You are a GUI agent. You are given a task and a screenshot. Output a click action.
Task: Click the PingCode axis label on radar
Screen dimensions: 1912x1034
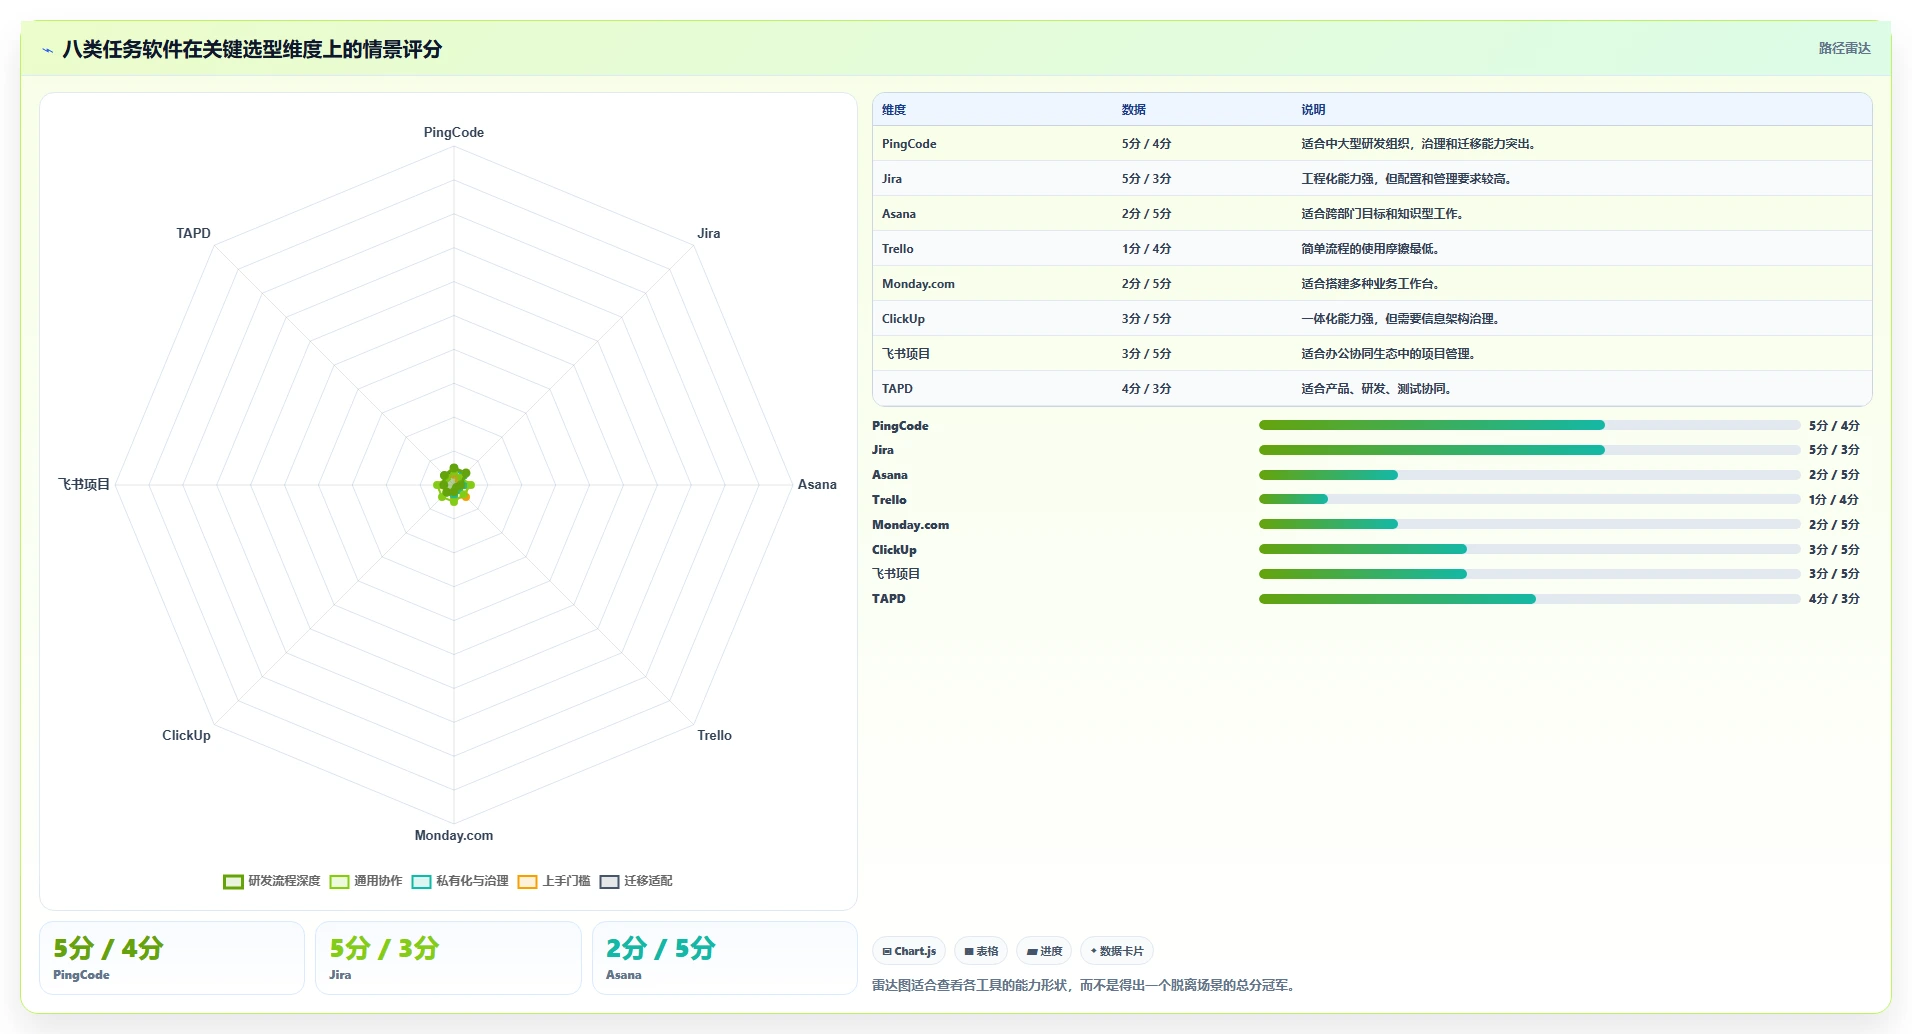(454, 133)
